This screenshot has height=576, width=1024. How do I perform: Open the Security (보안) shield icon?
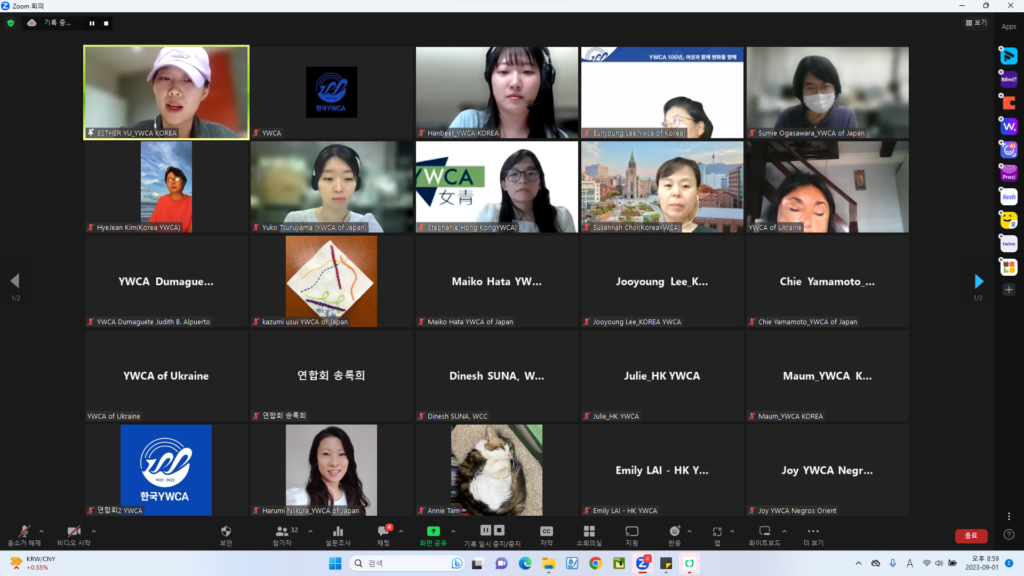[226, 534]
